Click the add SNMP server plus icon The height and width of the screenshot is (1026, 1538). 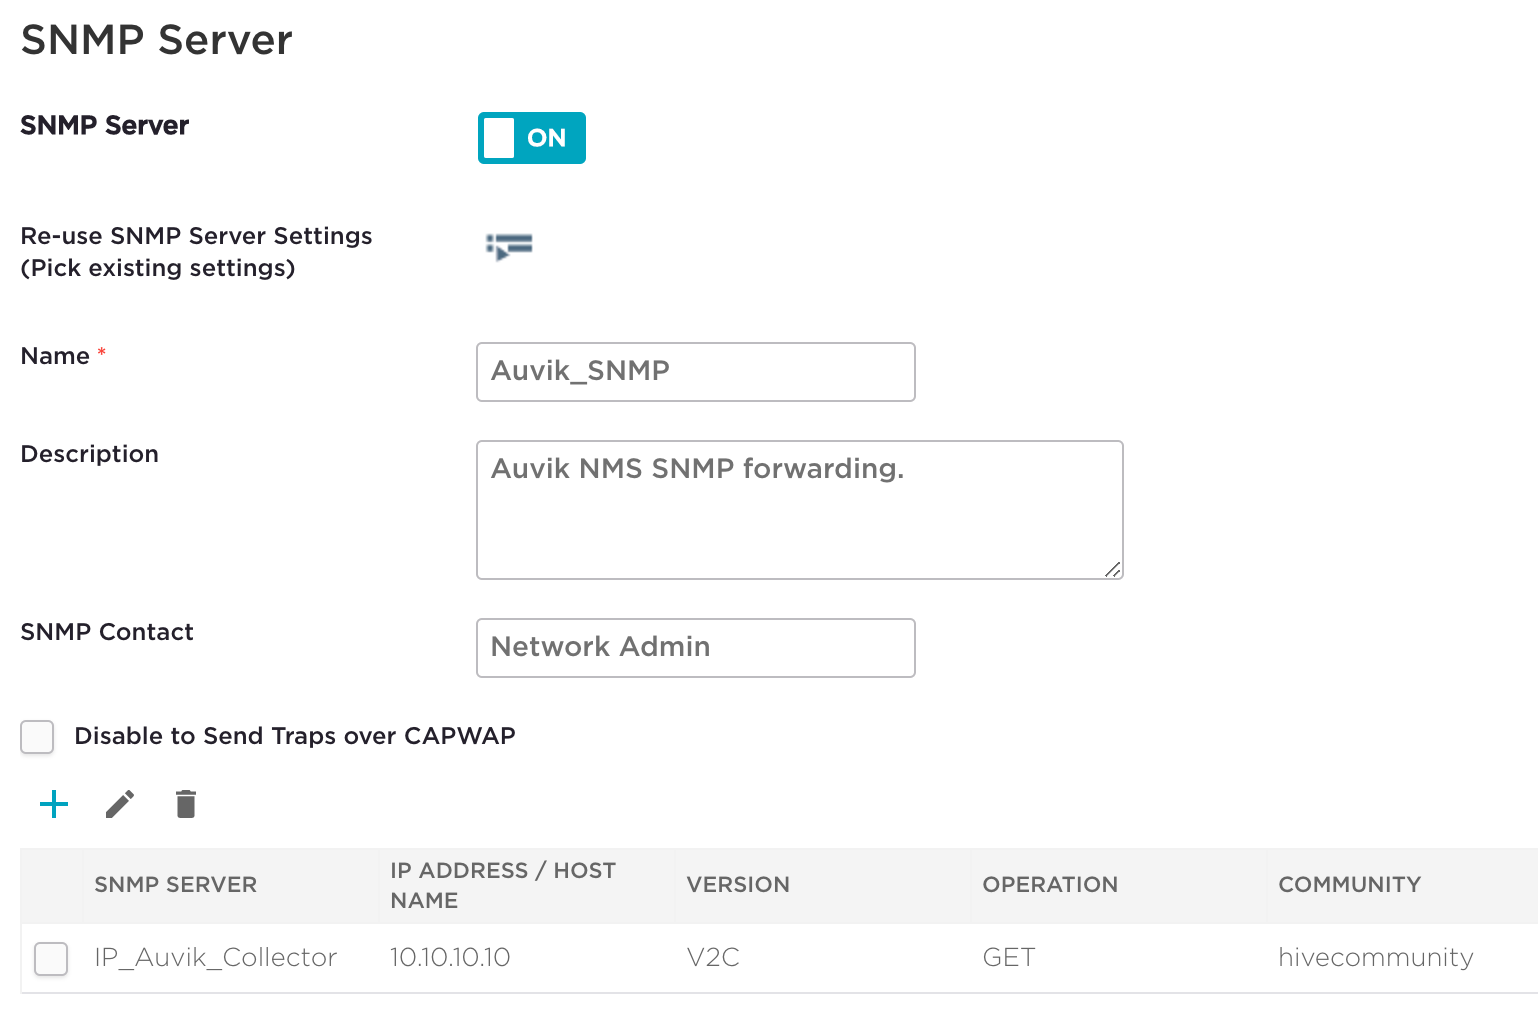[x=54, y=803]
